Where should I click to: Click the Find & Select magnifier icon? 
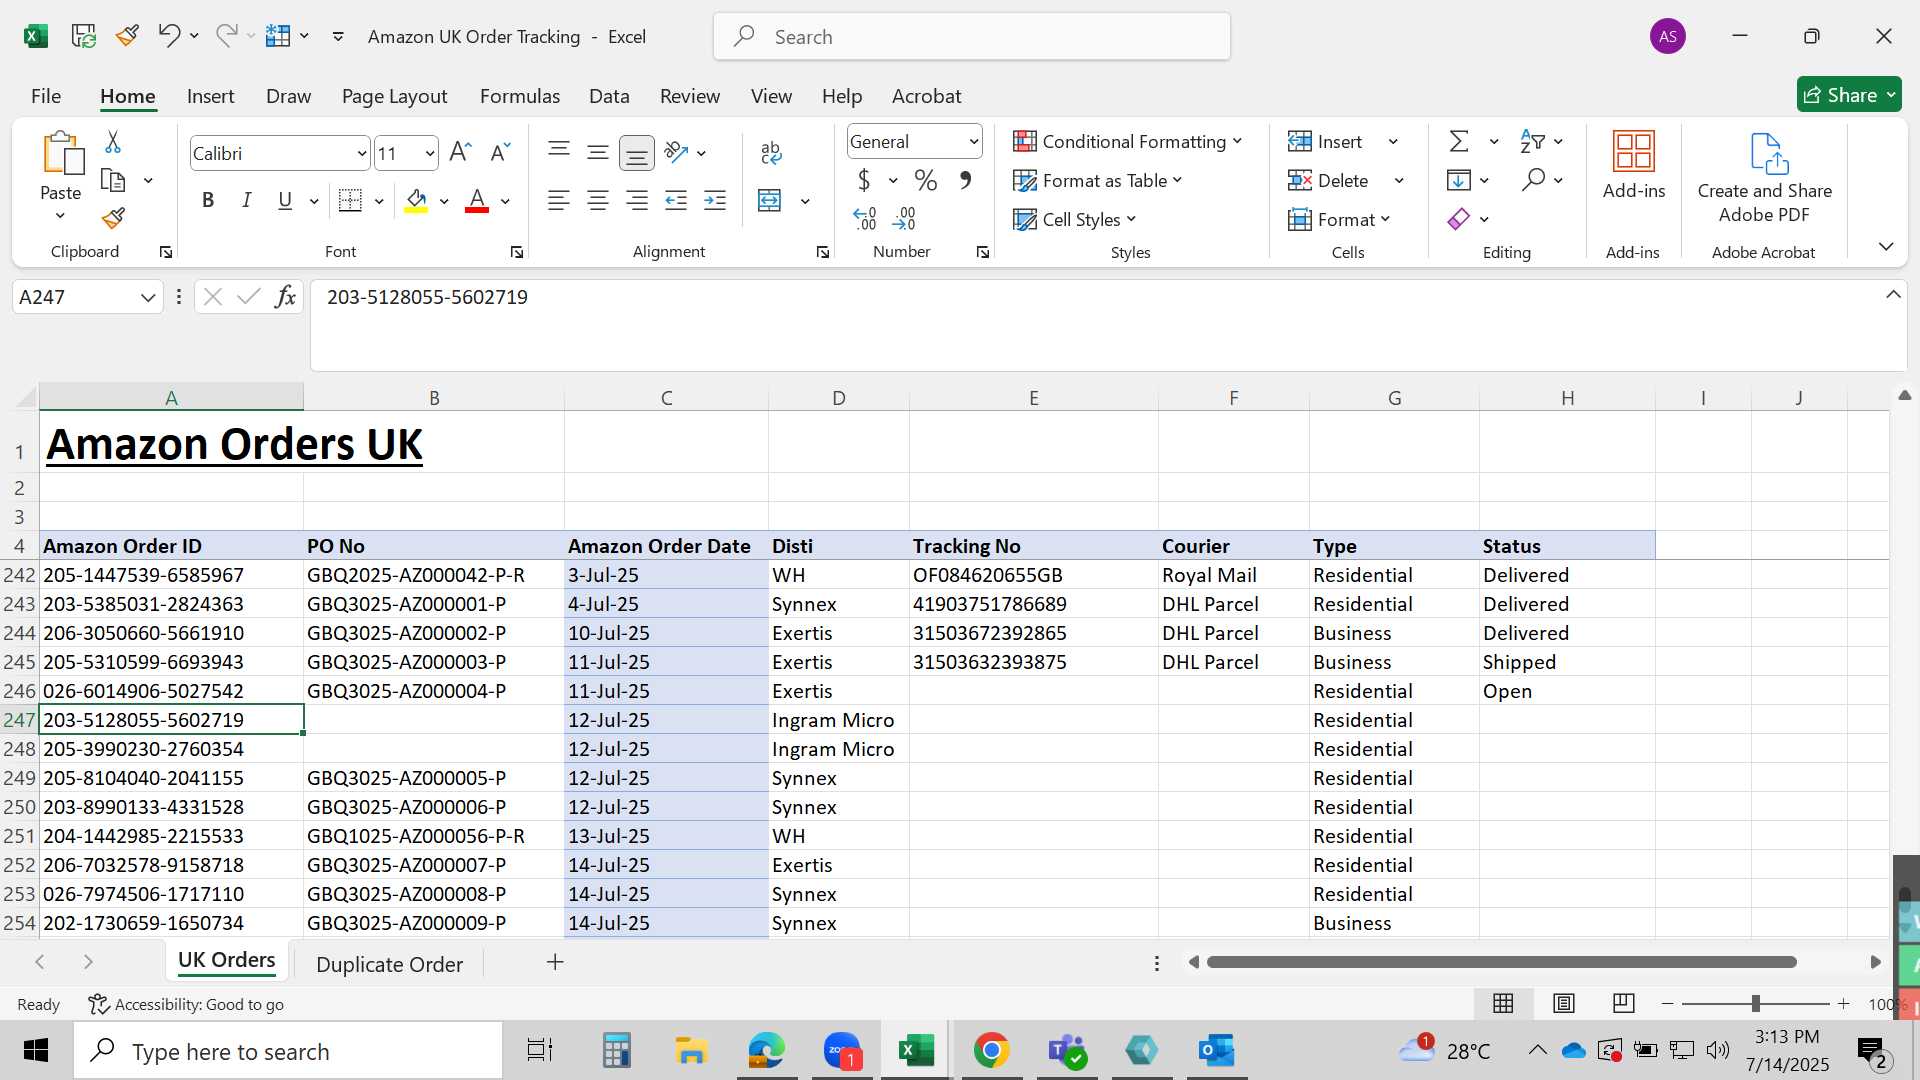click(1533, 180)
